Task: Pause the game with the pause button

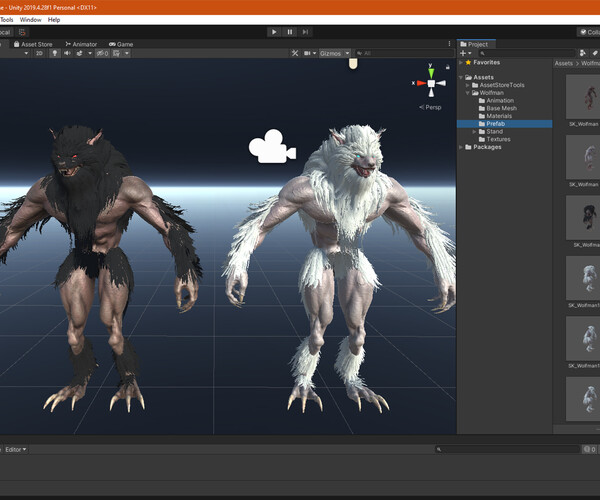Action: coord(290,32)
